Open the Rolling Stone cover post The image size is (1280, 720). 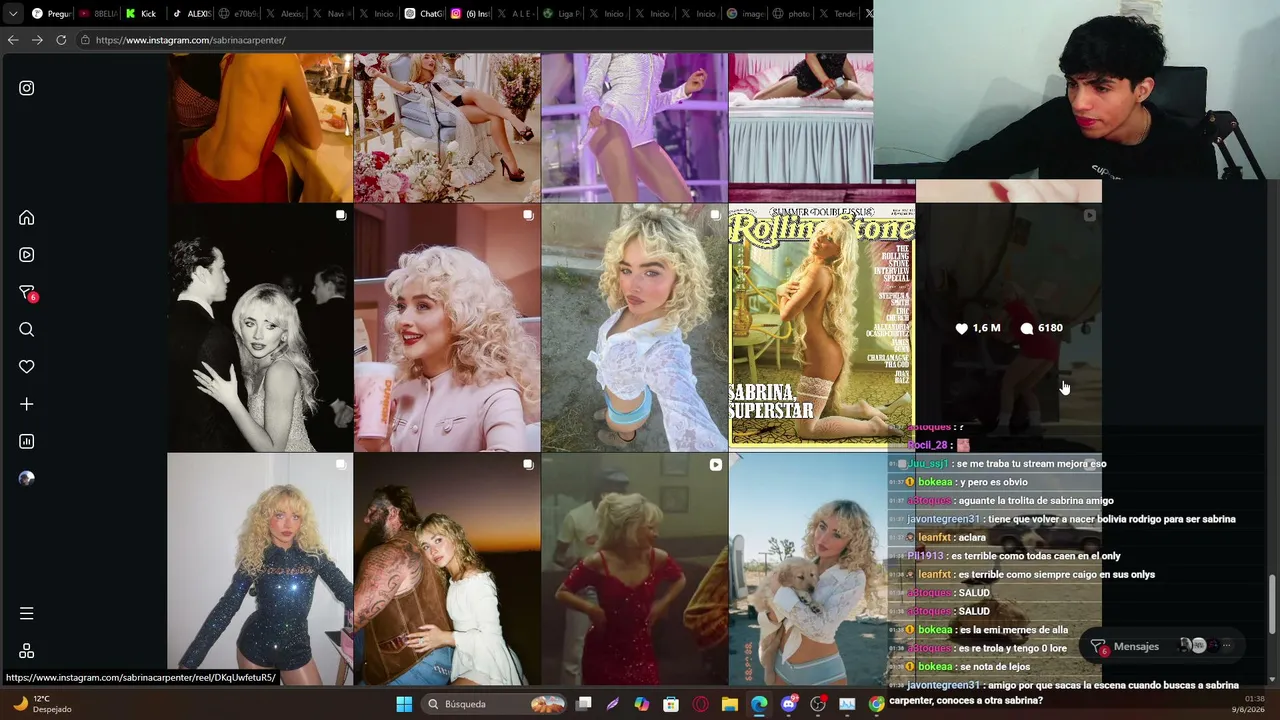point(821,328)
